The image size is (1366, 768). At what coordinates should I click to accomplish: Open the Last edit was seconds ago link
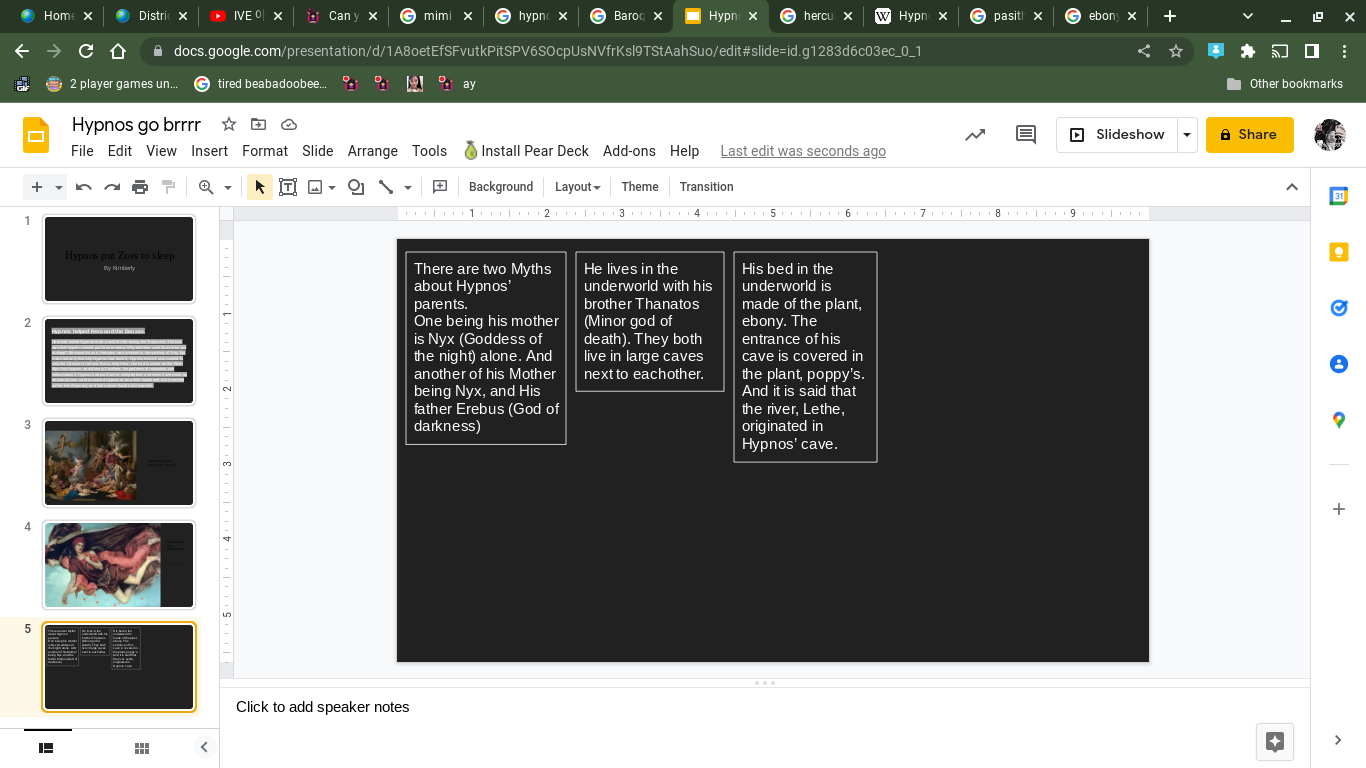[x=803, y=151]
